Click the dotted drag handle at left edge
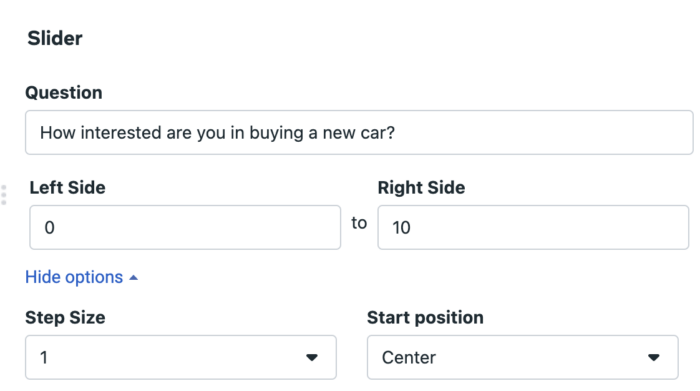Viewport: 700px width, 391px height. (x=4, y=195)
